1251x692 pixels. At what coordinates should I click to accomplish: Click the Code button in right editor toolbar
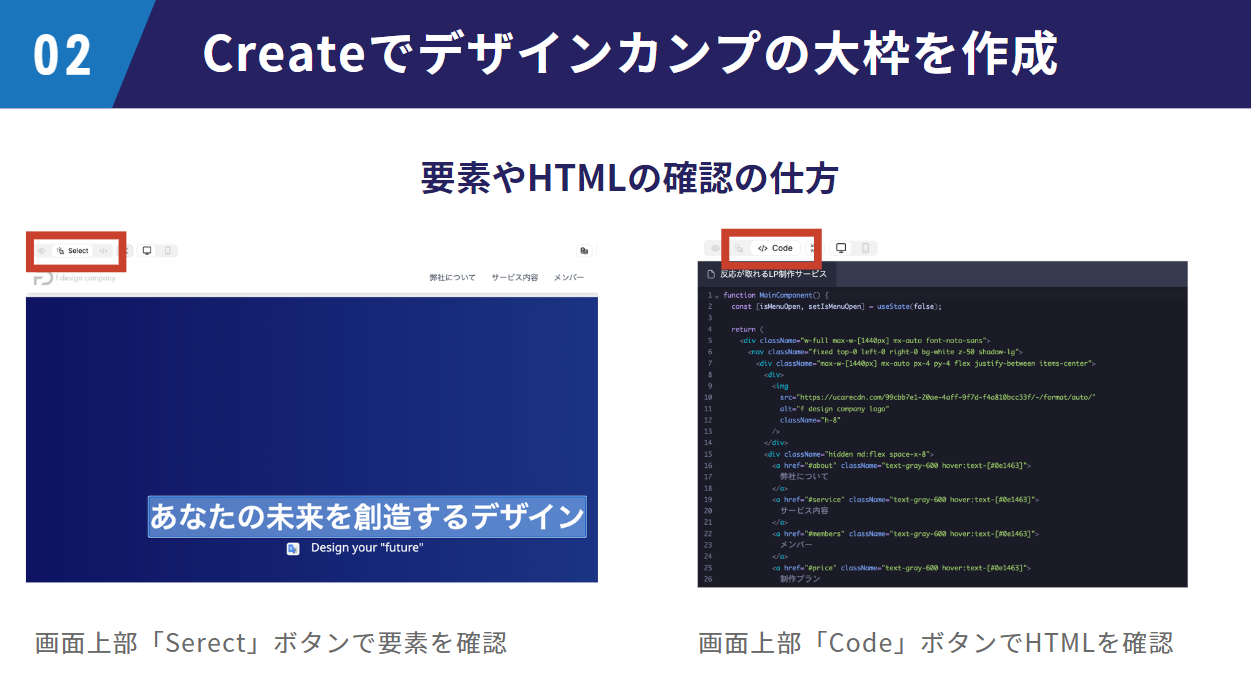[x=775, y=248]
